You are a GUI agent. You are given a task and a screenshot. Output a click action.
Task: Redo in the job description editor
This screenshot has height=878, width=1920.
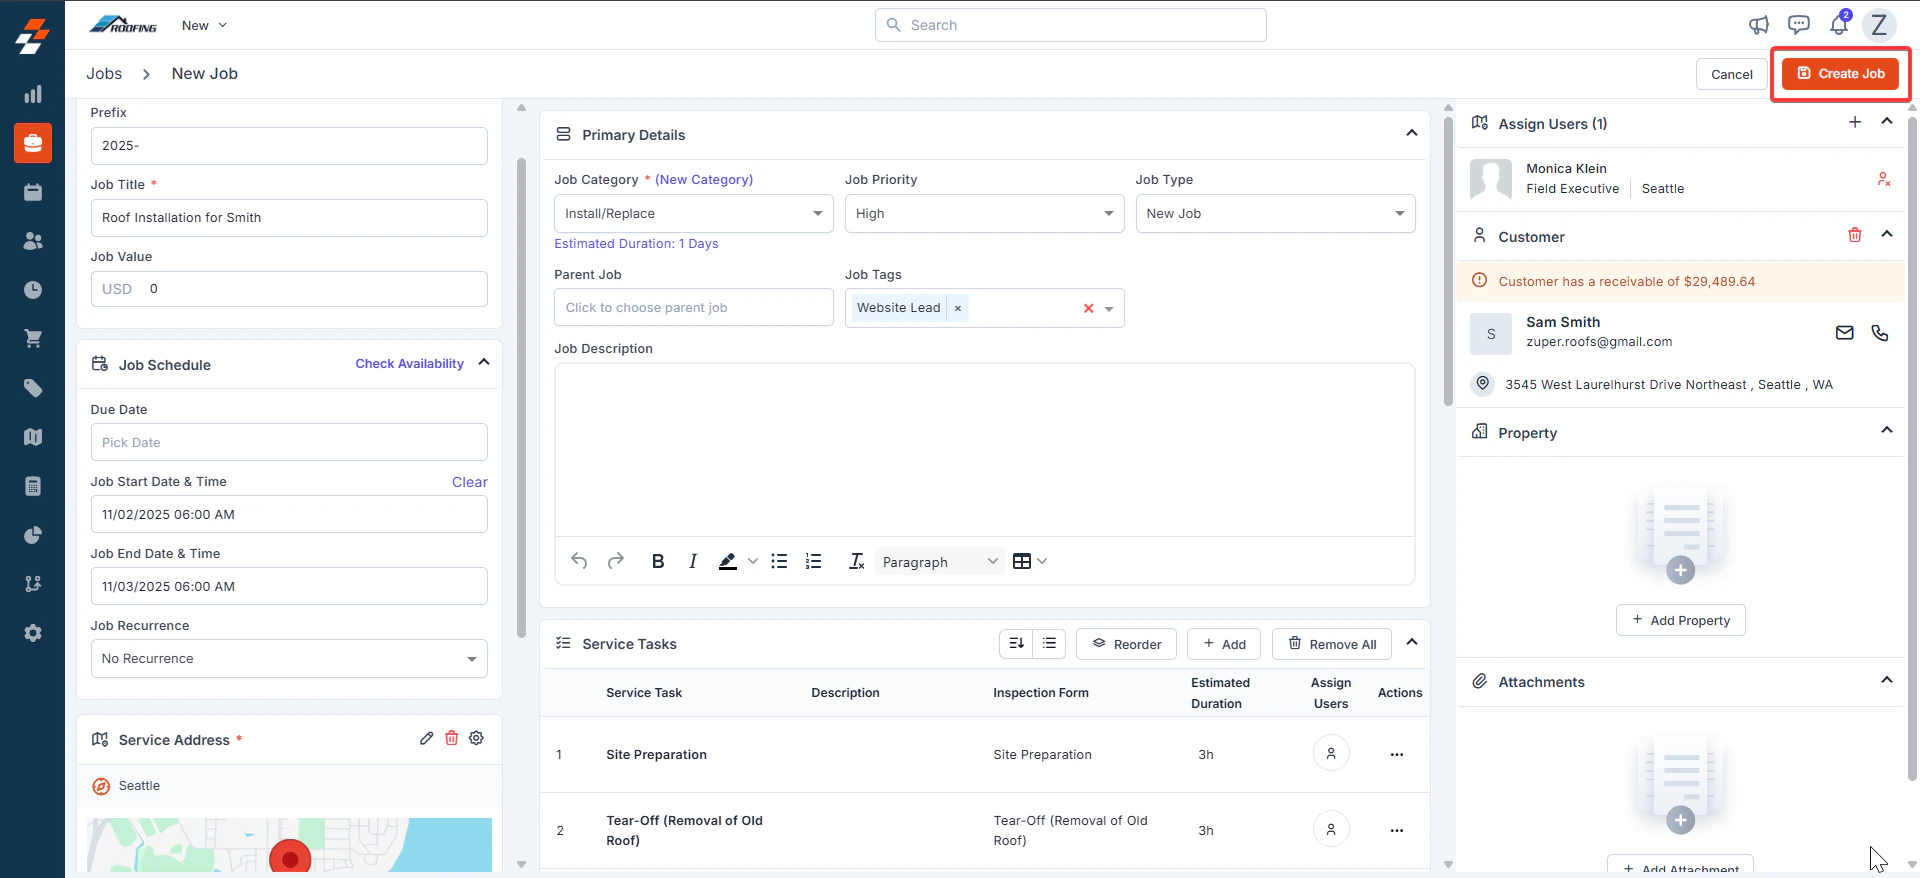coord(616,561)
